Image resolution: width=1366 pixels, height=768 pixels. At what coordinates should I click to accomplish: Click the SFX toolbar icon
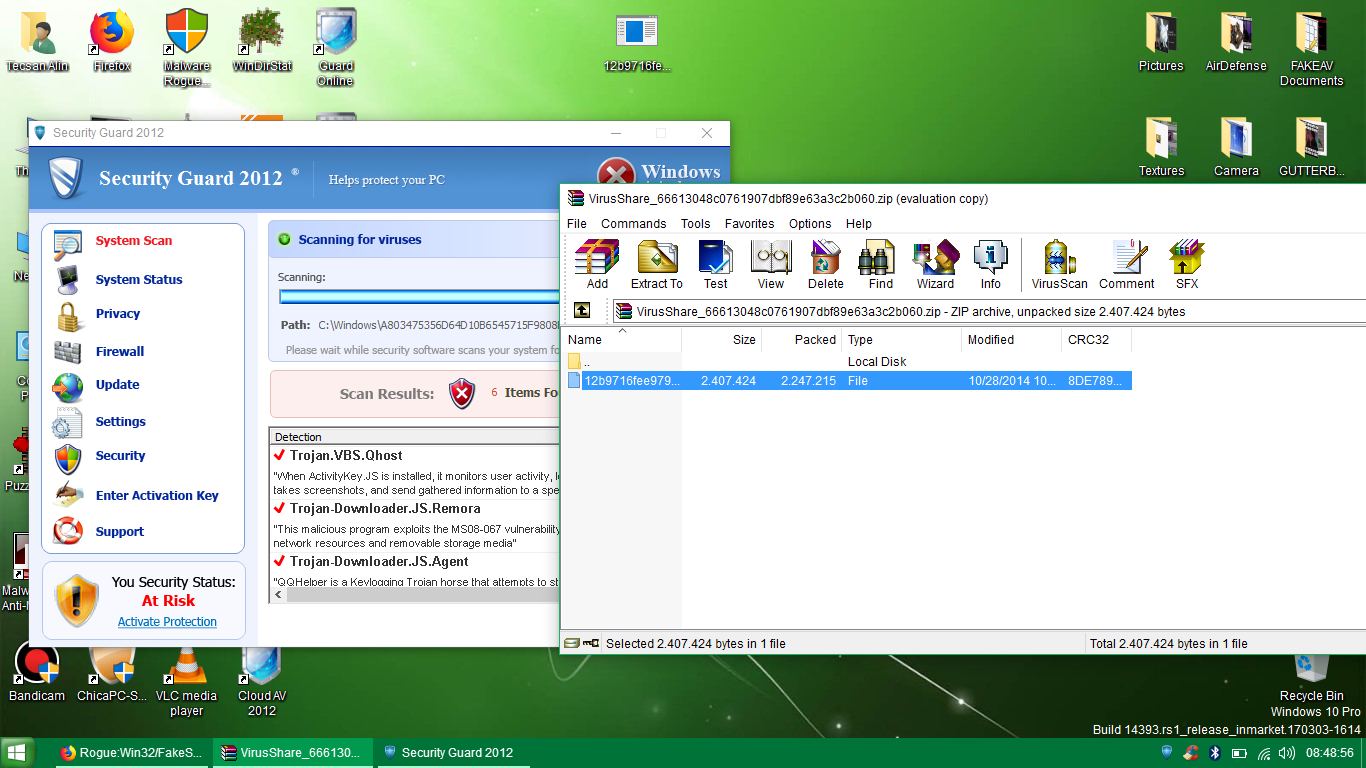coord(1186,264)
